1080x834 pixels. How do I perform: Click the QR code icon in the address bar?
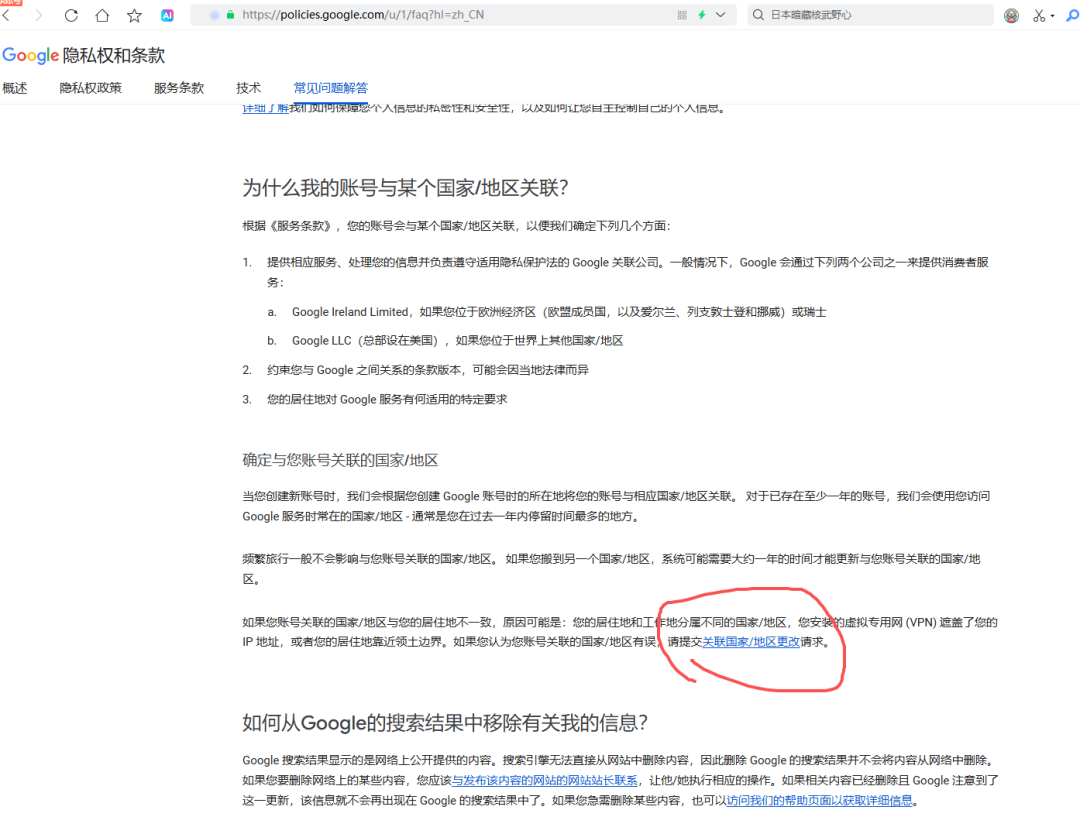point(682,16)
